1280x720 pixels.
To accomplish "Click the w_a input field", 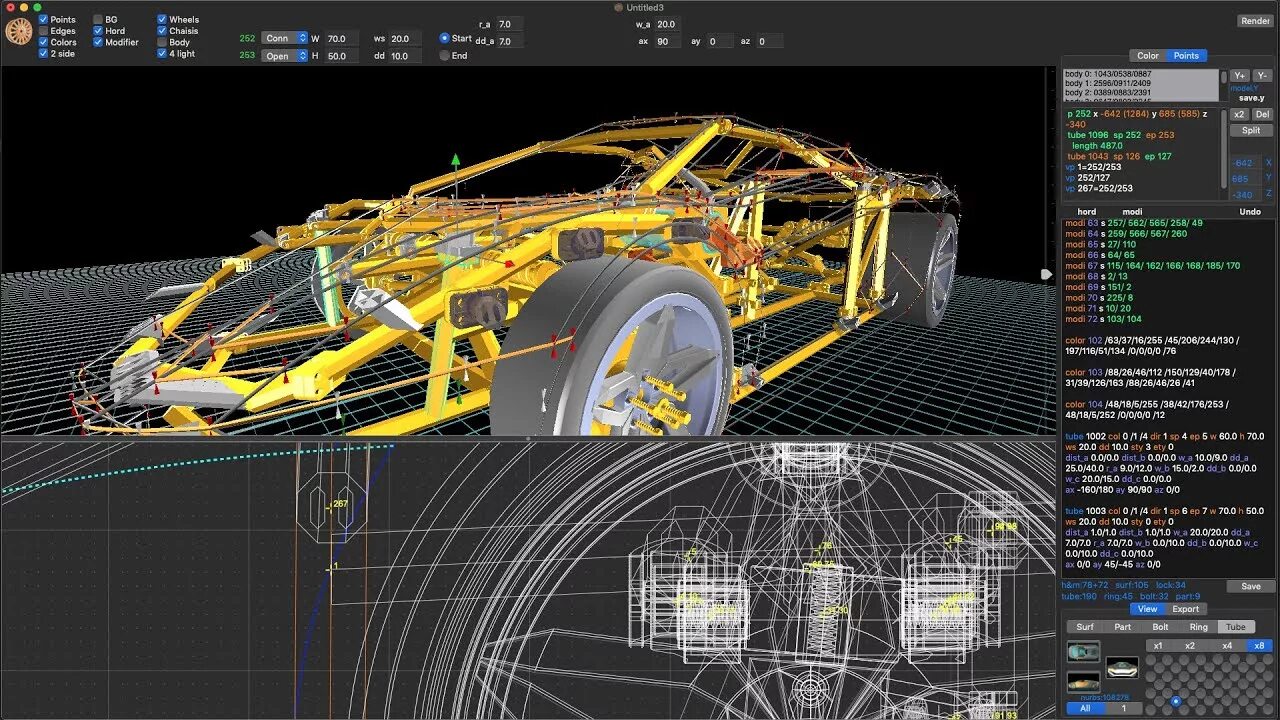I will 668,24.
